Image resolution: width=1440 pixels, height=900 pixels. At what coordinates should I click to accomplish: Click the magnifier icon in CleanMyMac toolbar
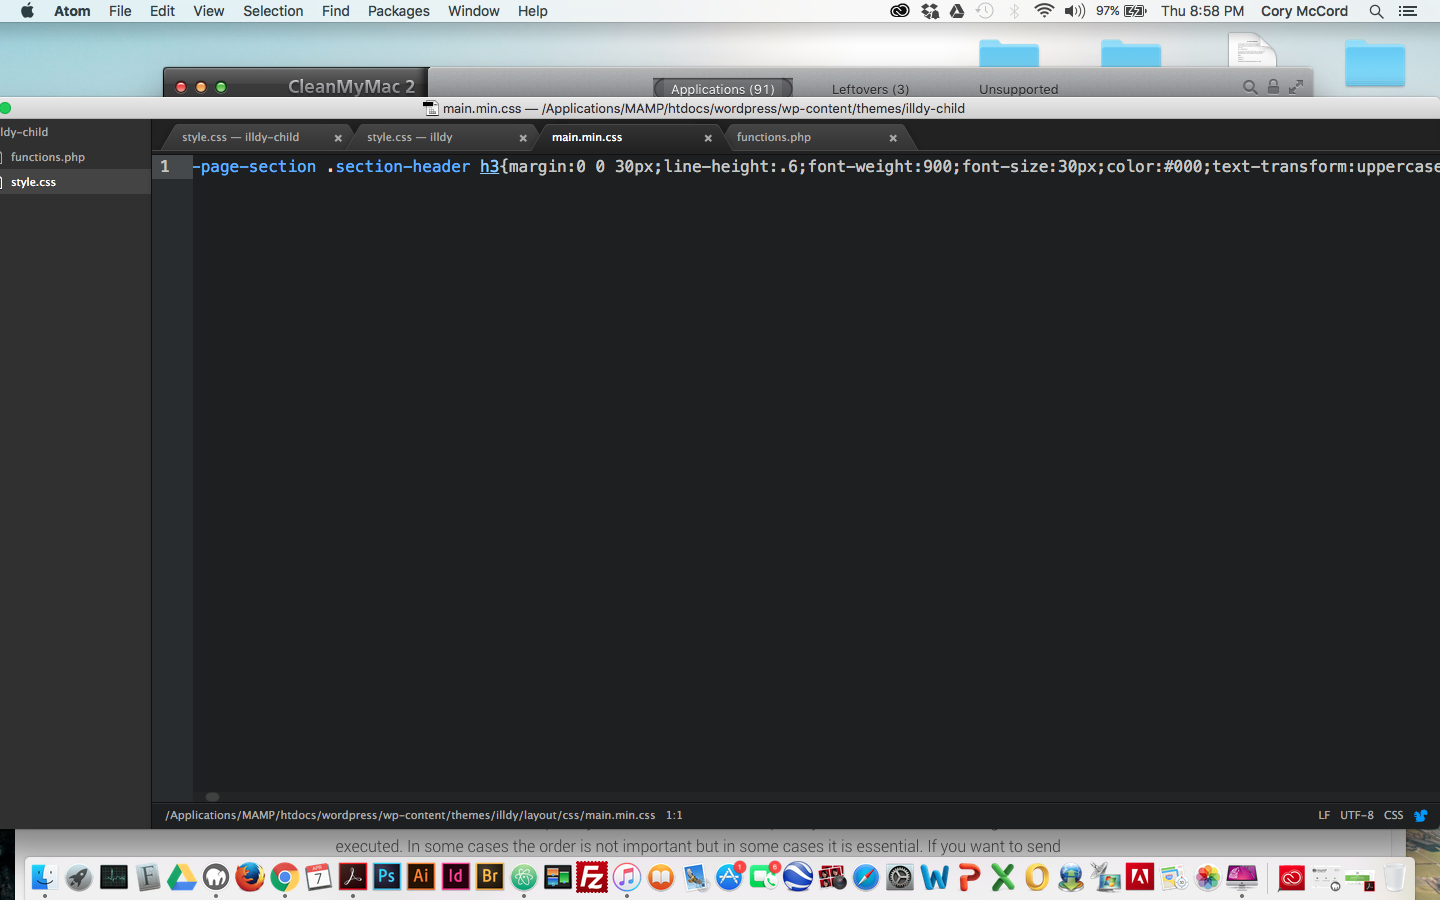coord(1250,87)
